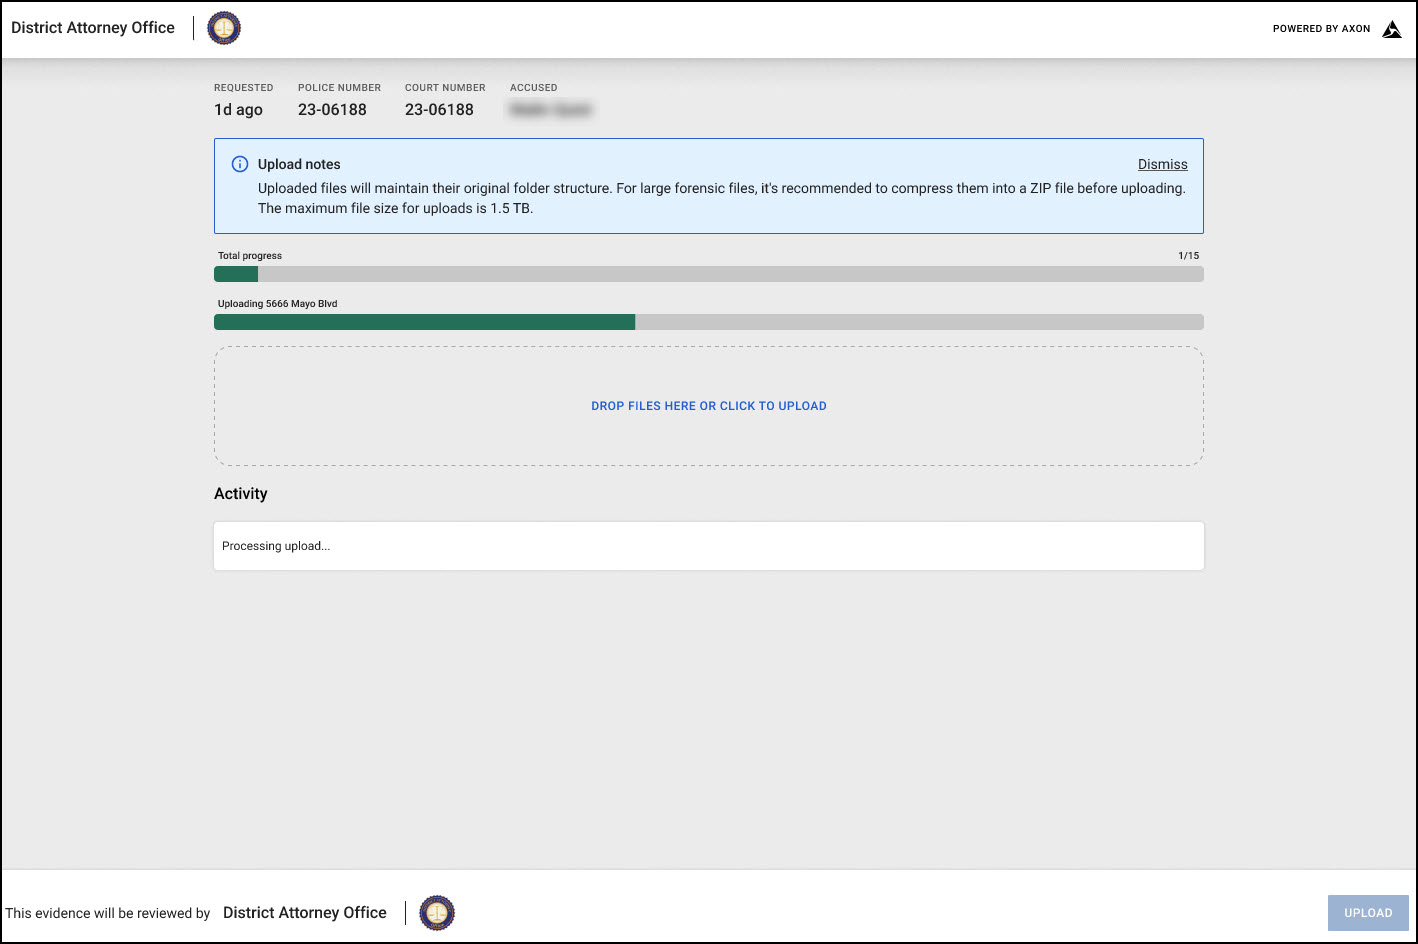The height and width of the screenshot is (944, 1418).
Task: Select the Uploading 5666 Mayo Blvd label
Action: pyautogui.click(x=278, y=303)
